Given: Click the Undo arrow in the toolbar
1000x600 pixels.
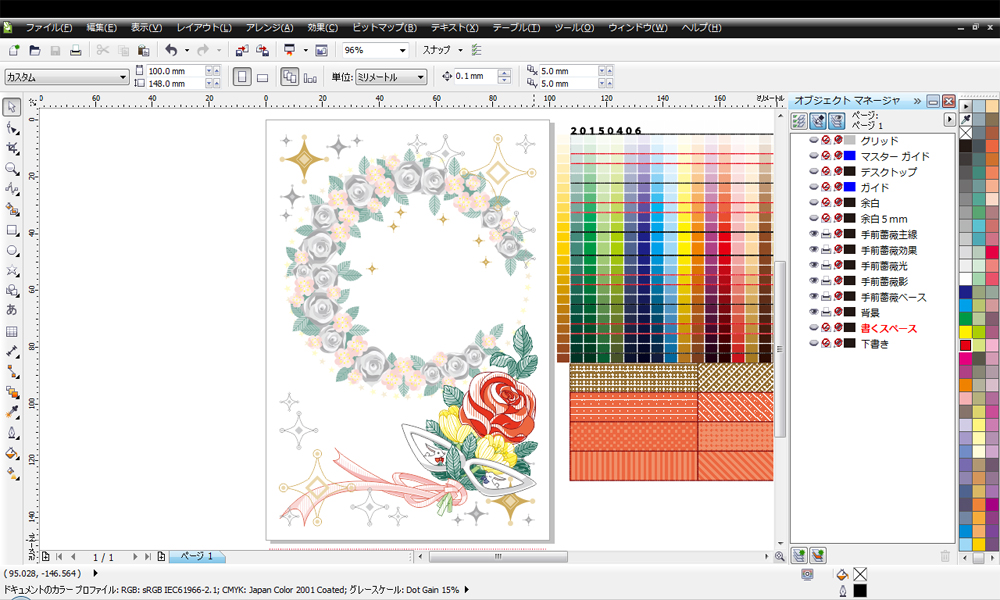Looking at the screenshot, I should (x=170, y=50).
